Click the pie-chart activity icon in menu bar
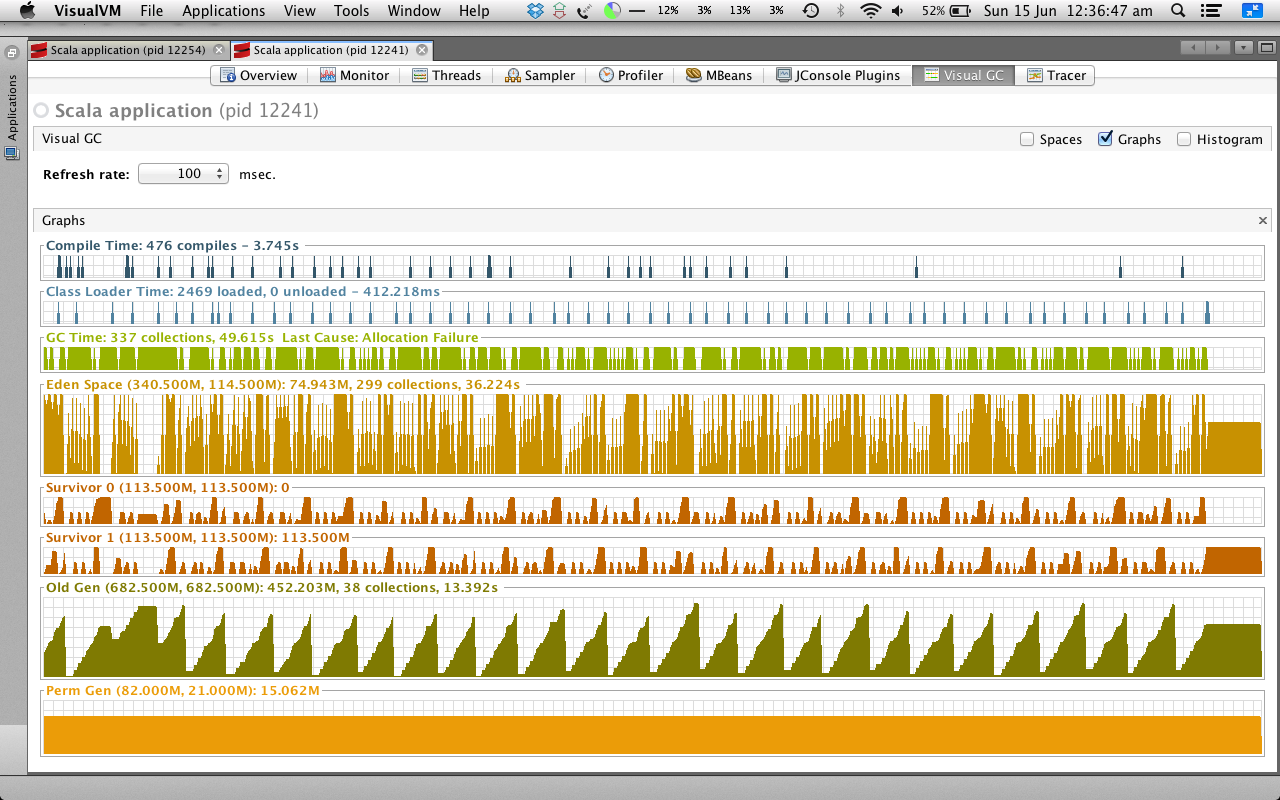 [611, 11]
